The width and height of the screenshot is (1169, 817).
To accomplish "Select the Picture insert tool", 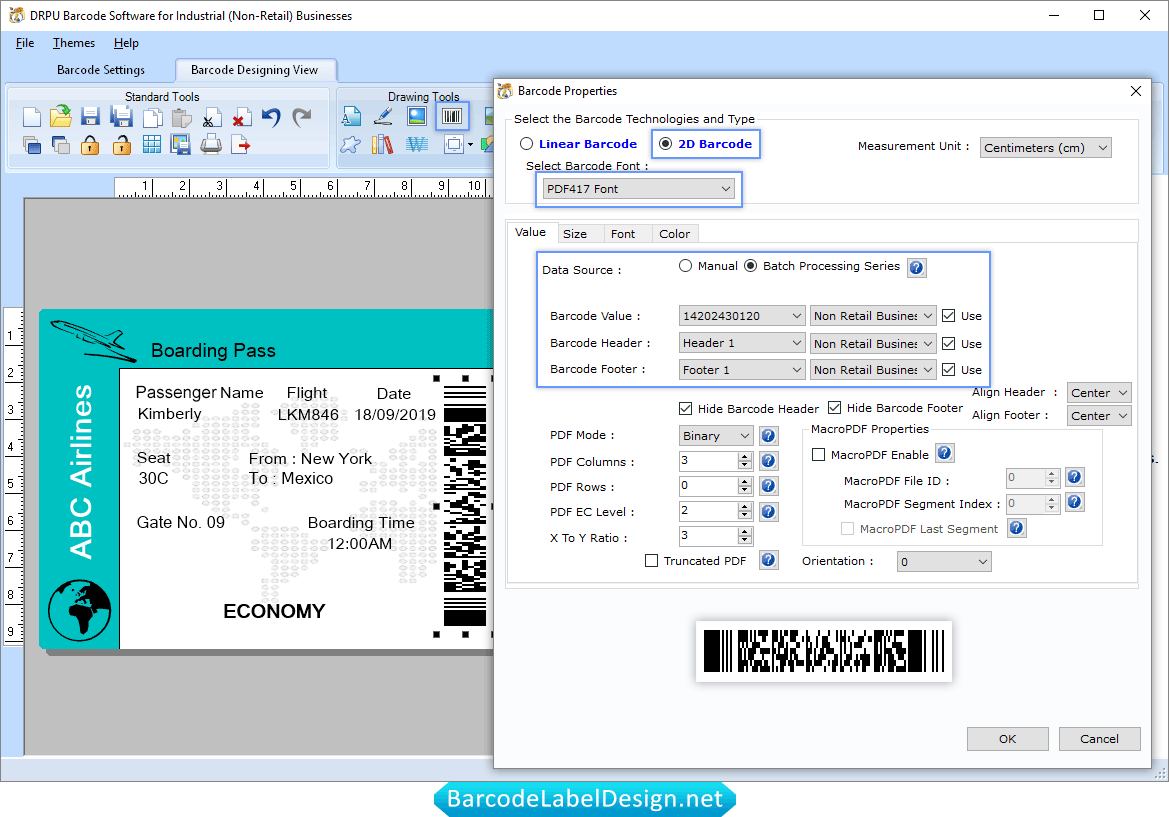I will pyautogui.click(x=417, y=116).
